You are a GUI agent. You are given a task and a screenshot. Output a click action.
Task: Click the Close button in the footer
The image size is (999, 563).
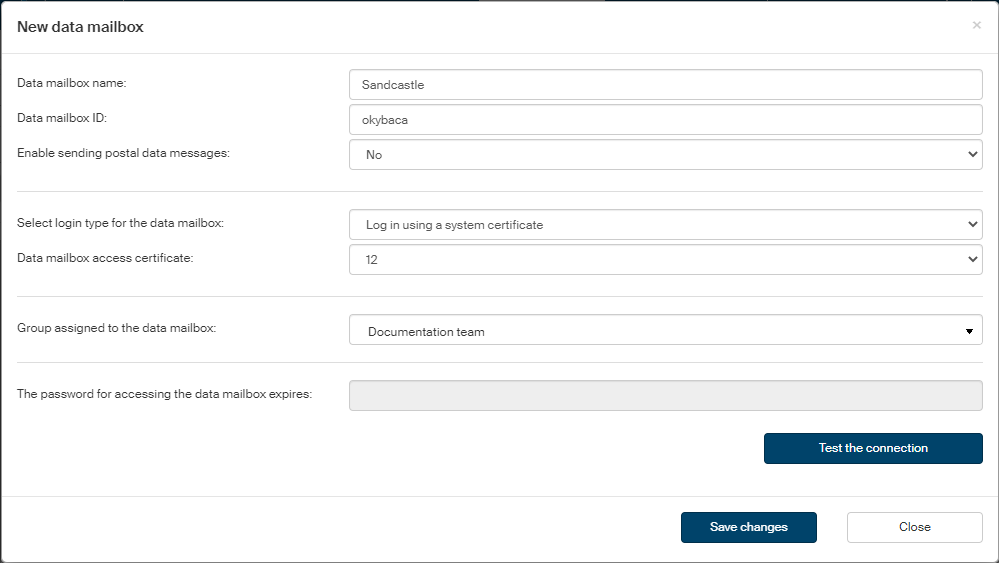pos(914,527)
